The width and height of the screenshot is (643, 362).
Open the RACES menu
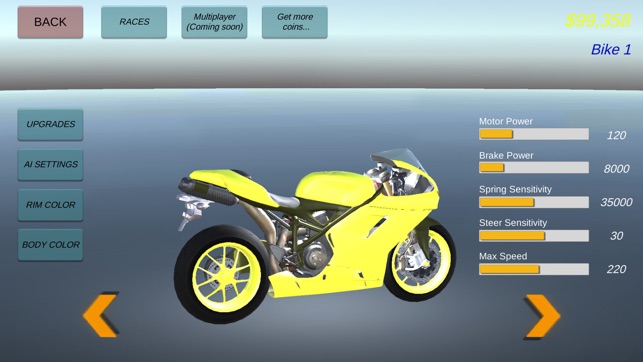(x=134, y=22)
